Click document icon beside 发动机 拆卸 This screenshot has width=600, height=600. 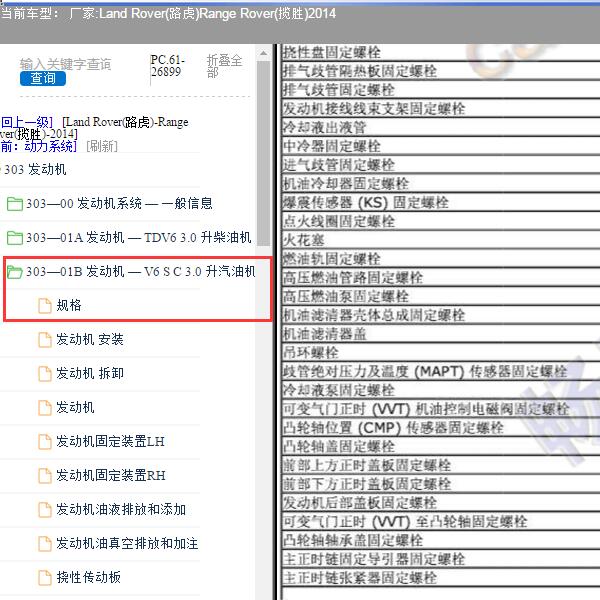click(44, 373)
